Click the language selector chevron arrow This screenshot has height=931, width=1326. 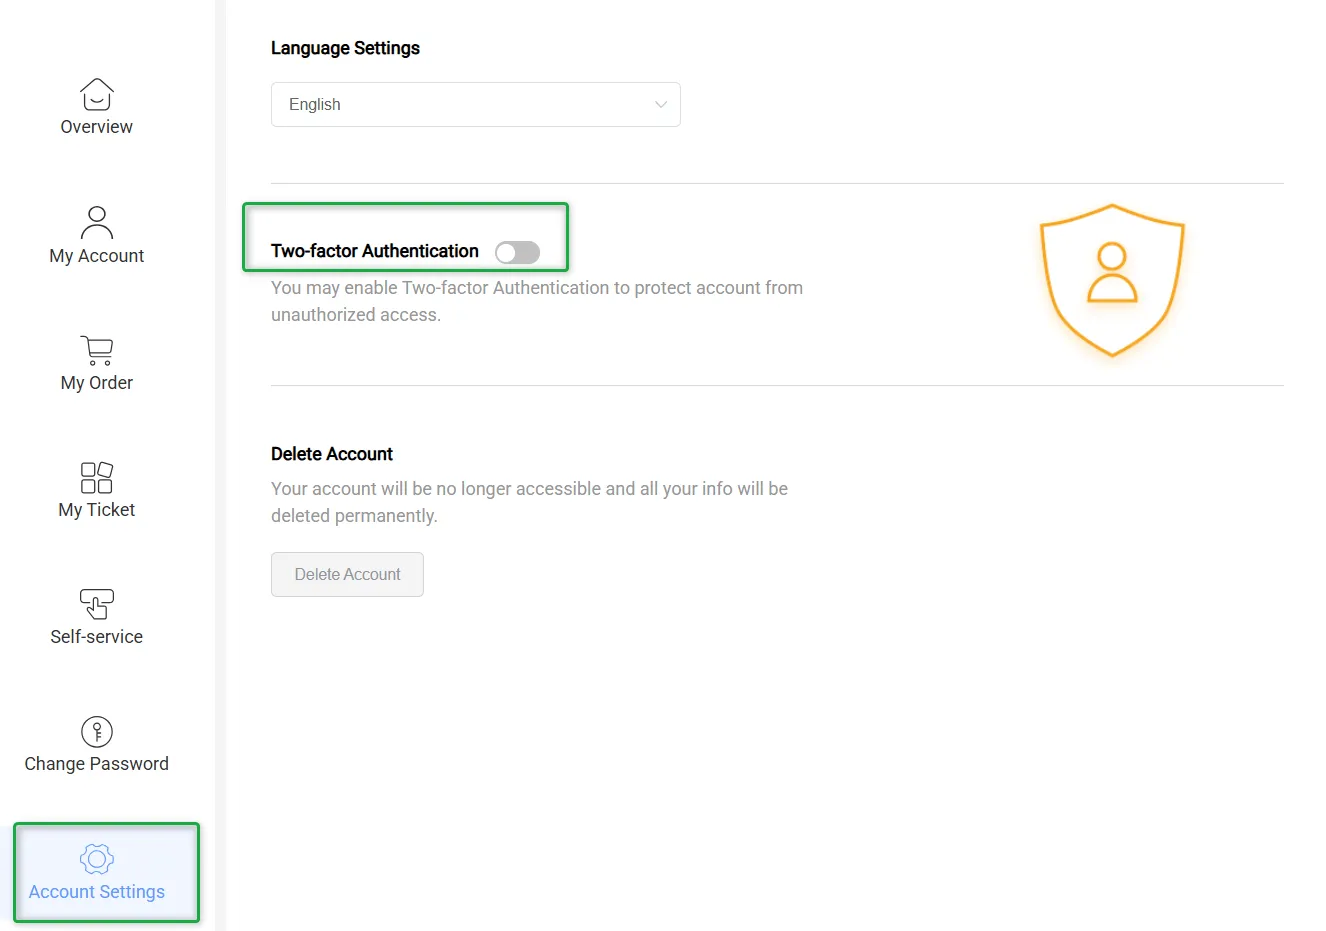660,104
